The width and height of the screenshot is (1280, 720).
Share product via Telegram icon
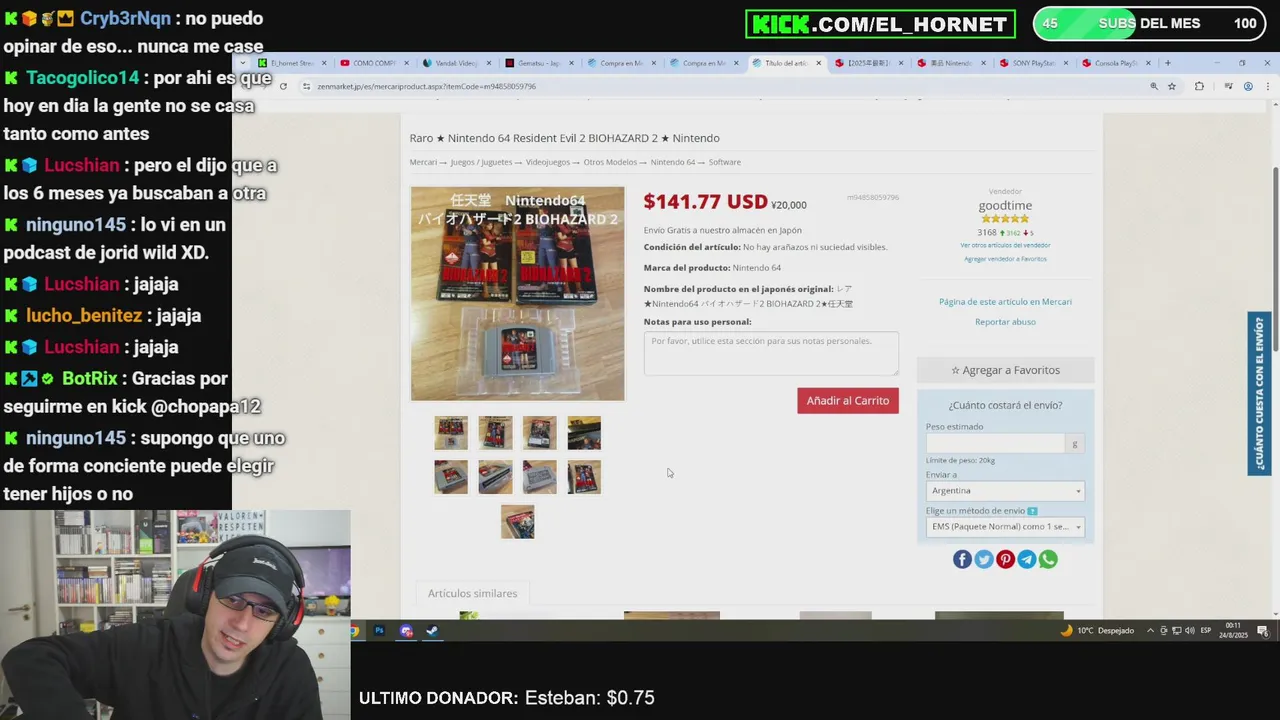pos(1027,559)
